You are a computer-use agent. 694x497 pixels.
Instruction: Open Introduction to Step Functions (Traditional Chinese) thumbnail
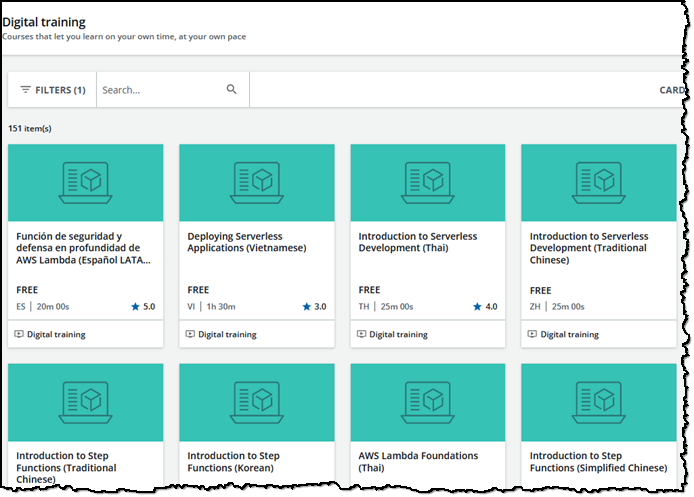85,402
